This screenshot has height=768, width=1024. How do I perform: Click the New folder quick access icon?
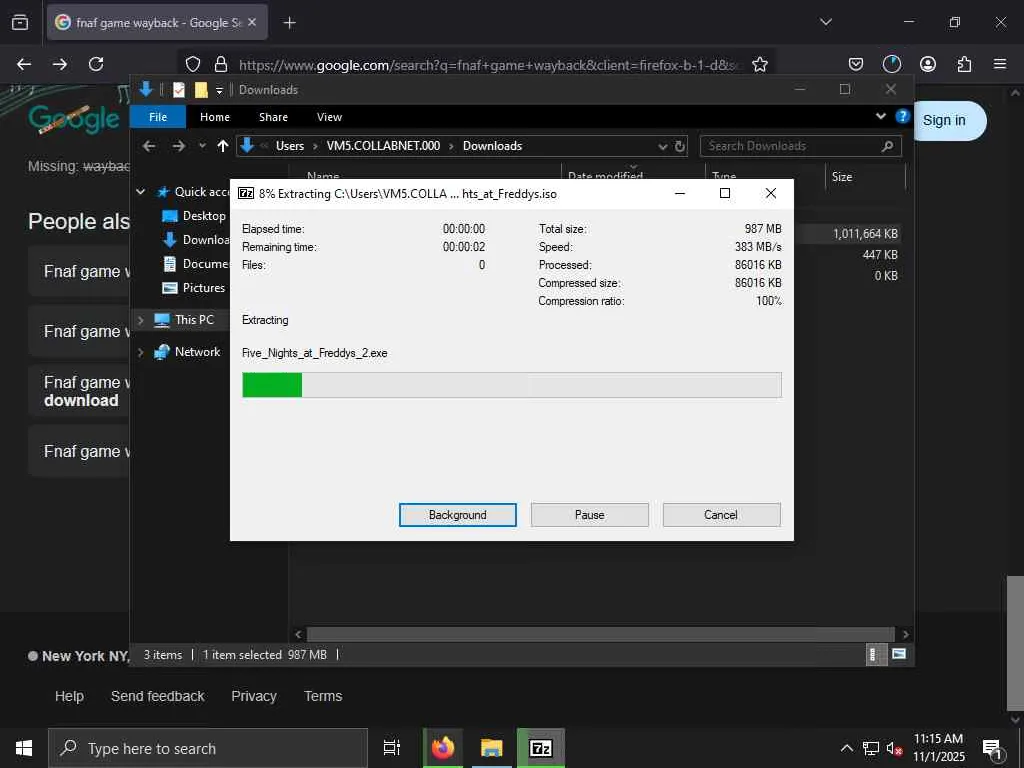point(201,90)
